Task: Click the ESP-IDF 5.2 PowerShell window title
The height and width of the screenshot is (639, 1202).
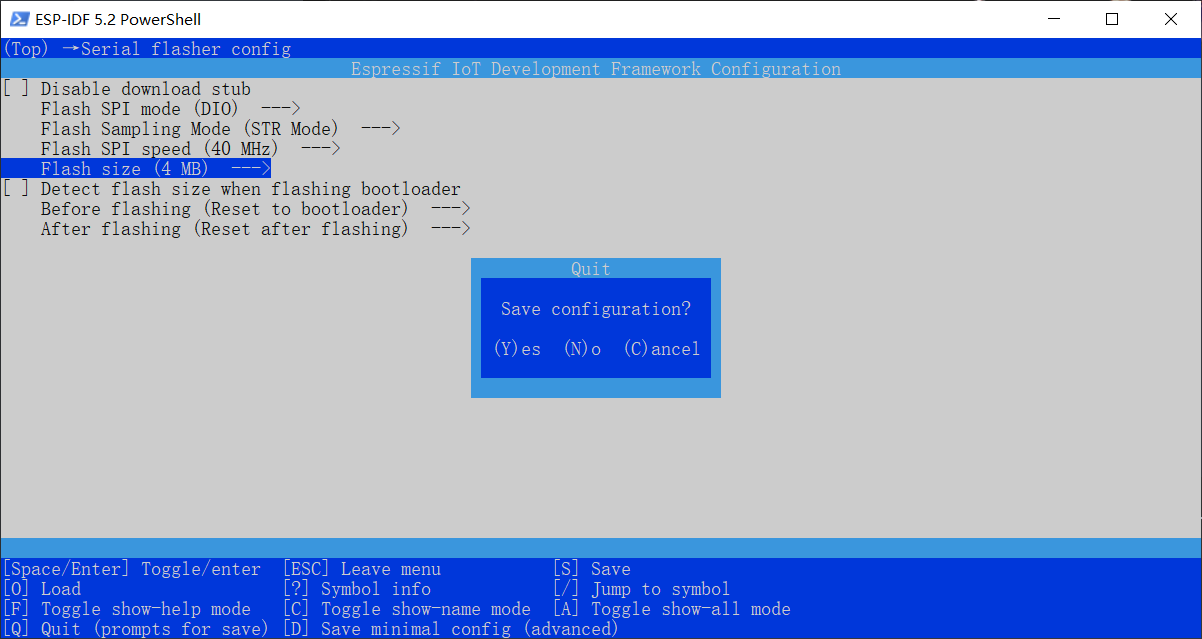Action: tap(118, 19)
